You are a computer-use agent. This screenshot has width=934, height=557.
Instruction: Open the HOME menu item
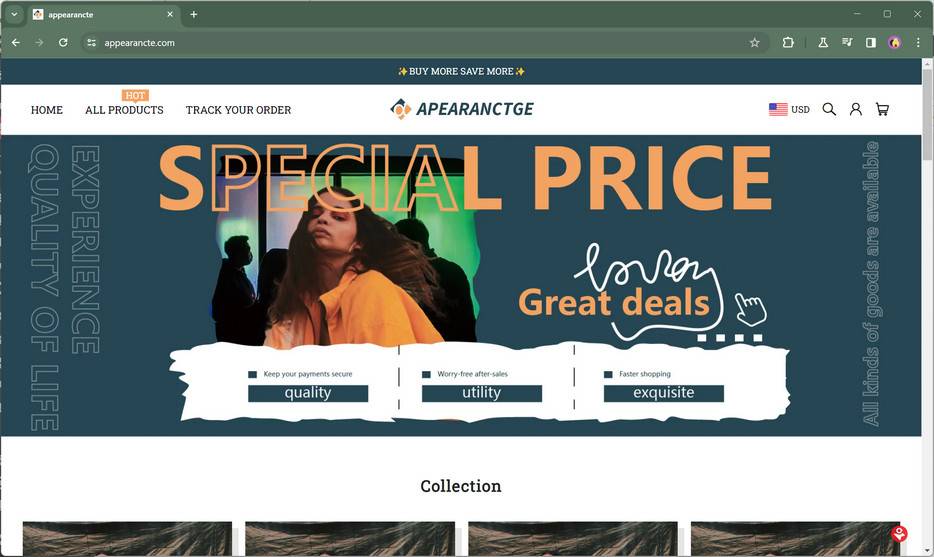46,110
